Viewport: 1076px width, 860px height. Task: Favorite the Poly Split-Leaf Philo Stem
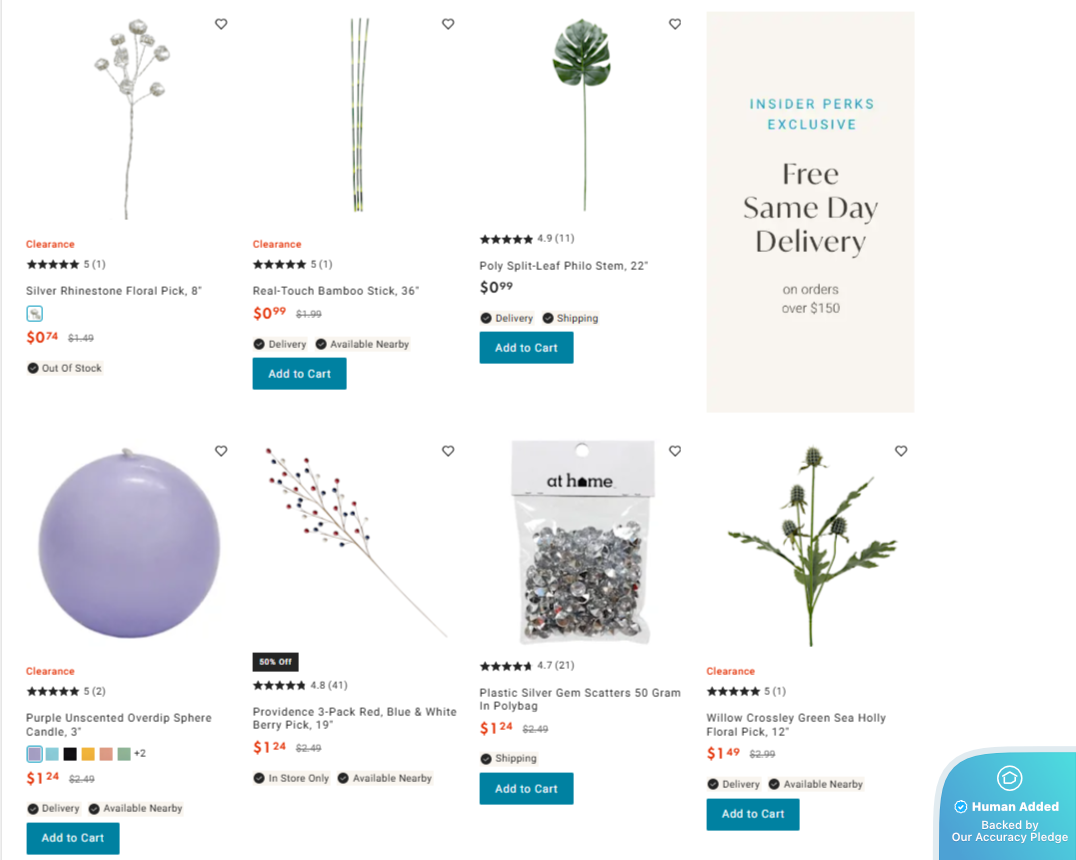click(675, 23)
